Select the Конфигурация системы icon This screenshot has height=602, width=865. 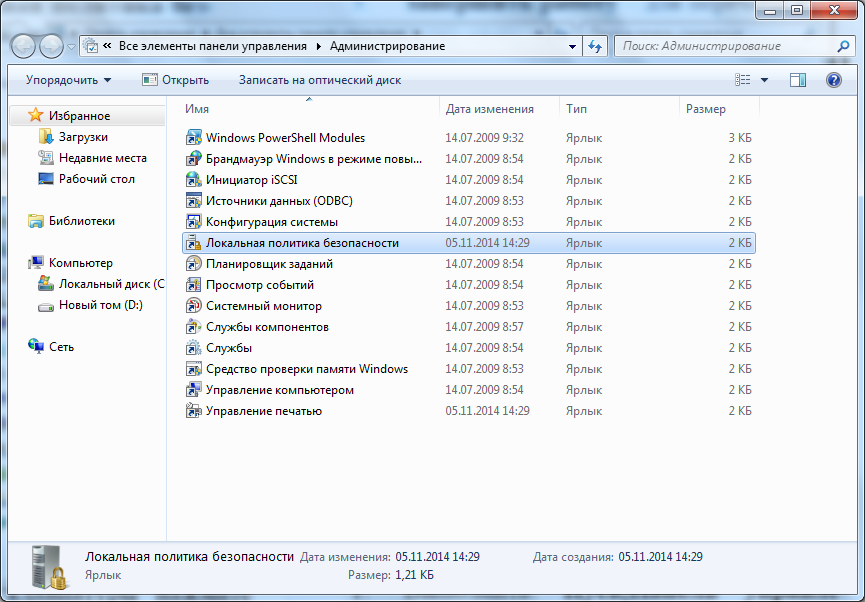click(193, 221)
